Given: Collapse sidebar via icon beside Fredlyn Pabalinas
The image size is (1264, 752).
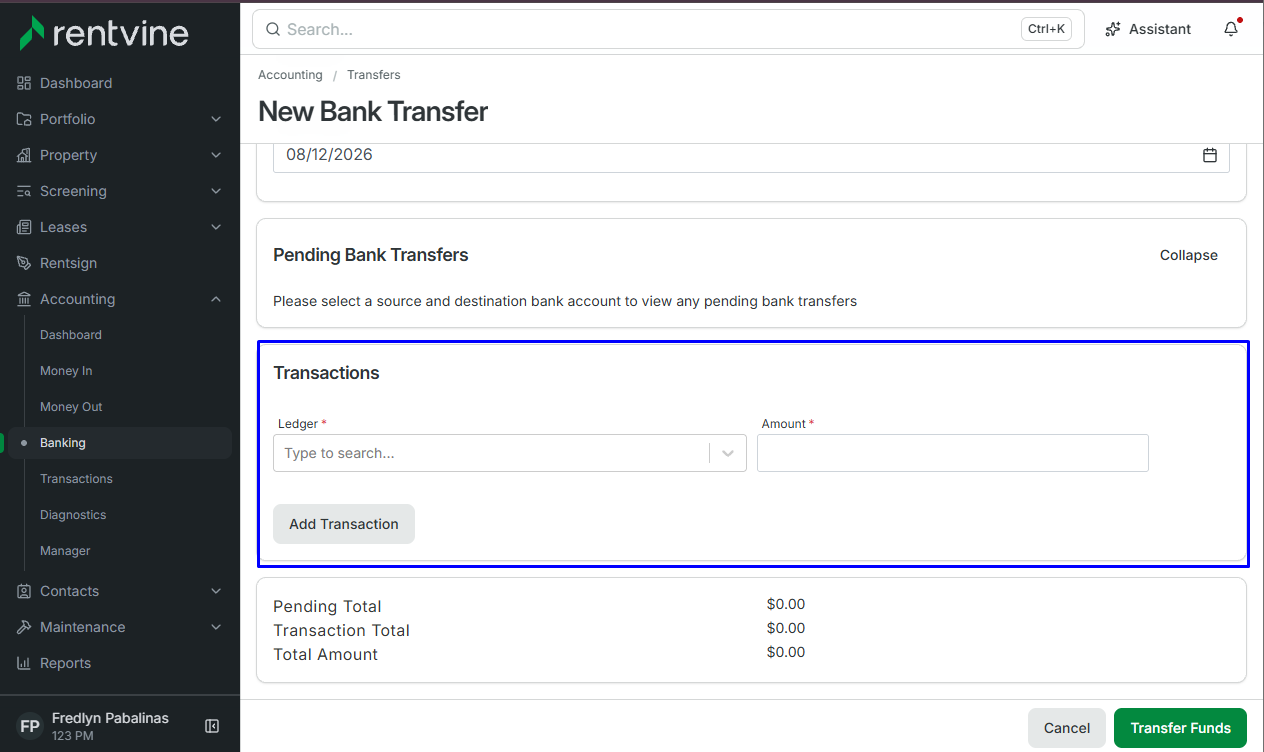Looking at the screenshot, I should tap(212, 726).
